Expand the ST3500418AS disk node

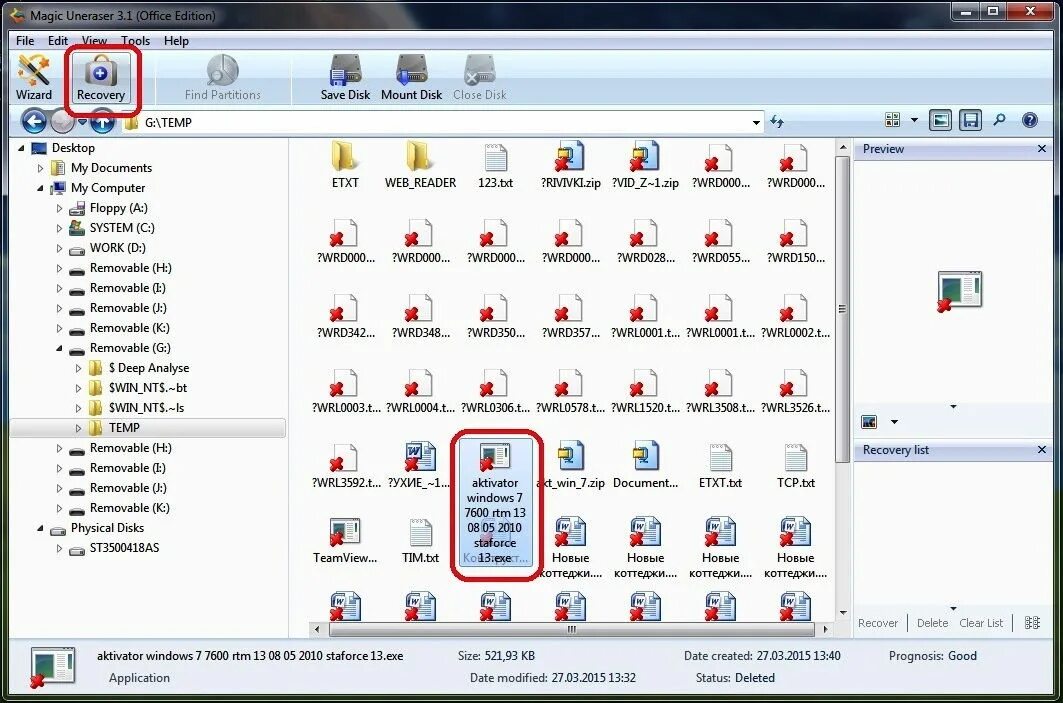pos(59,548)
